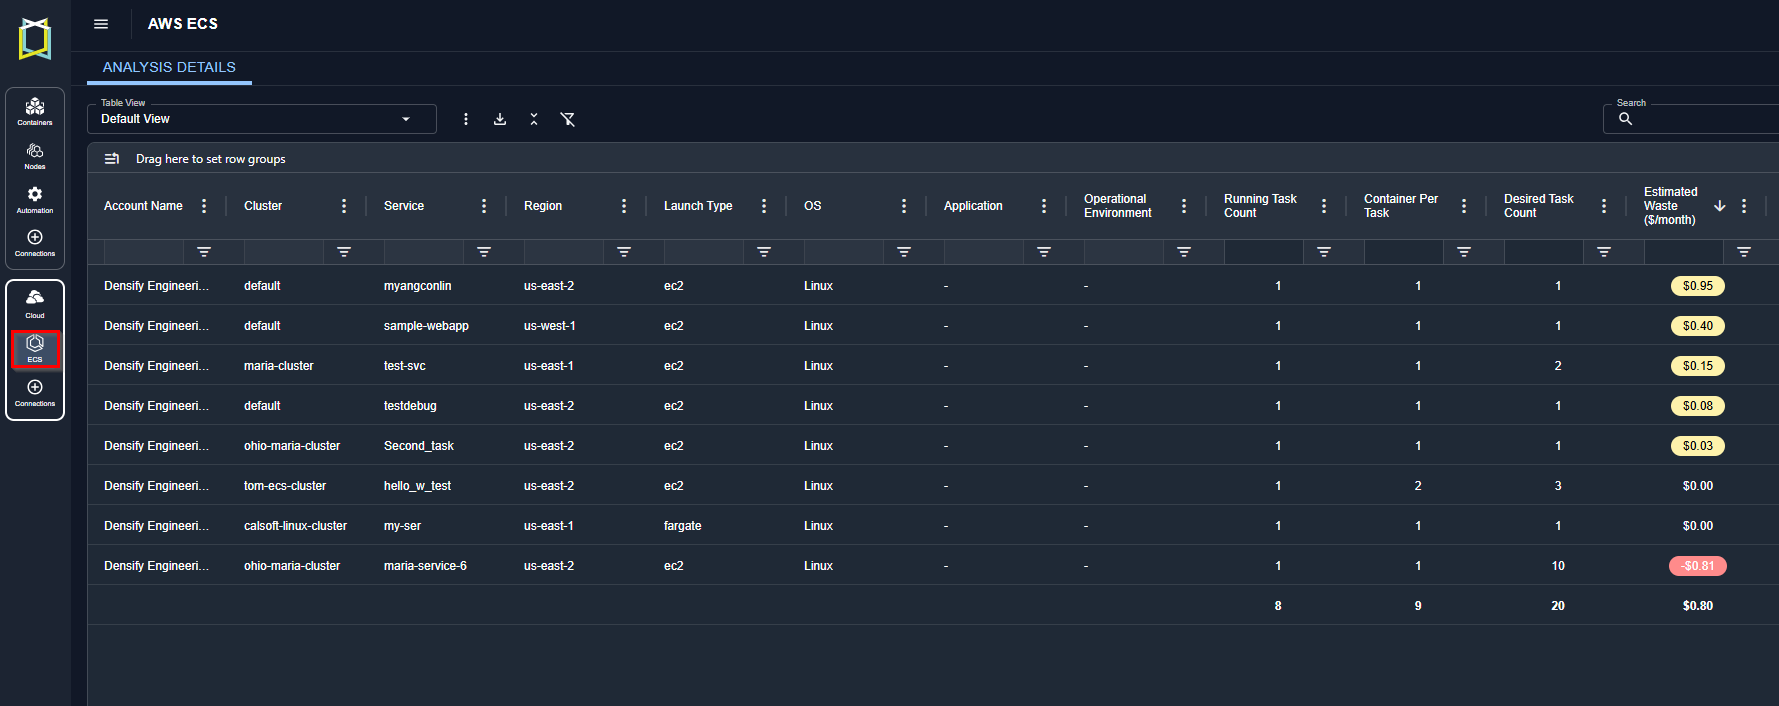Open Estimated Waste column filter
The image size is (1779, 706).
tap(1744, 252)
